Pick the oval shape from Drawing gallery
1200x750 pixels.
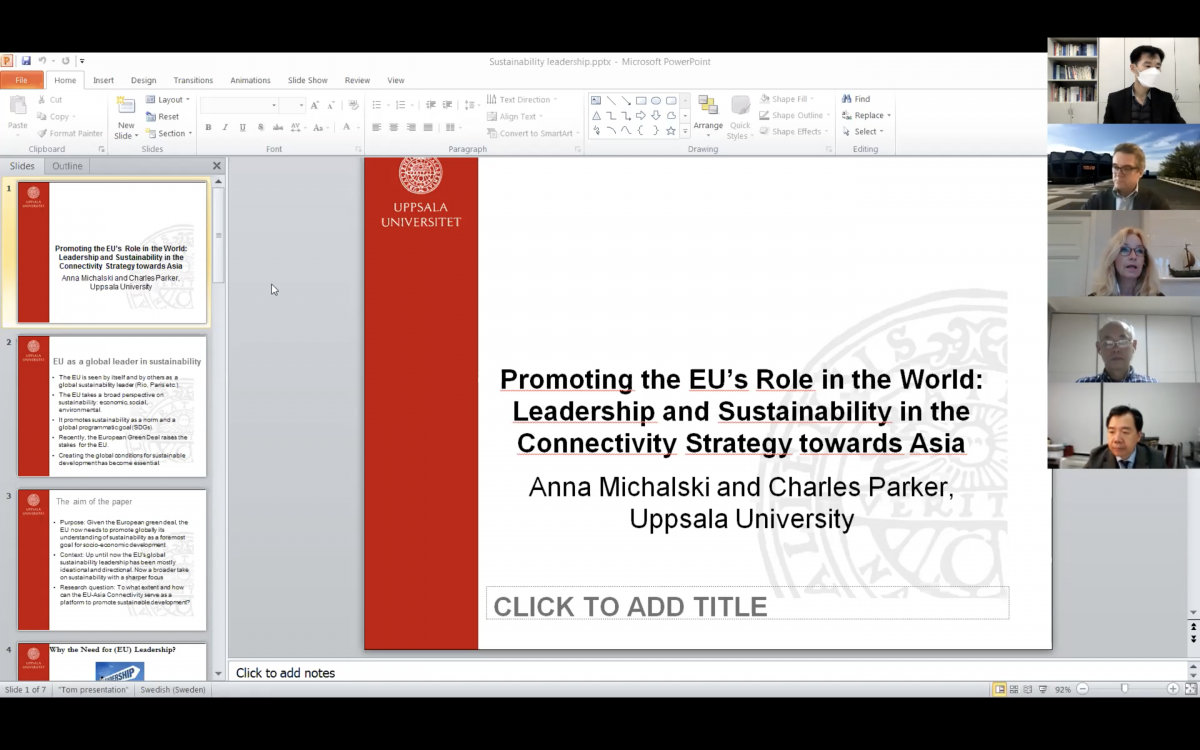coord(656,100)
